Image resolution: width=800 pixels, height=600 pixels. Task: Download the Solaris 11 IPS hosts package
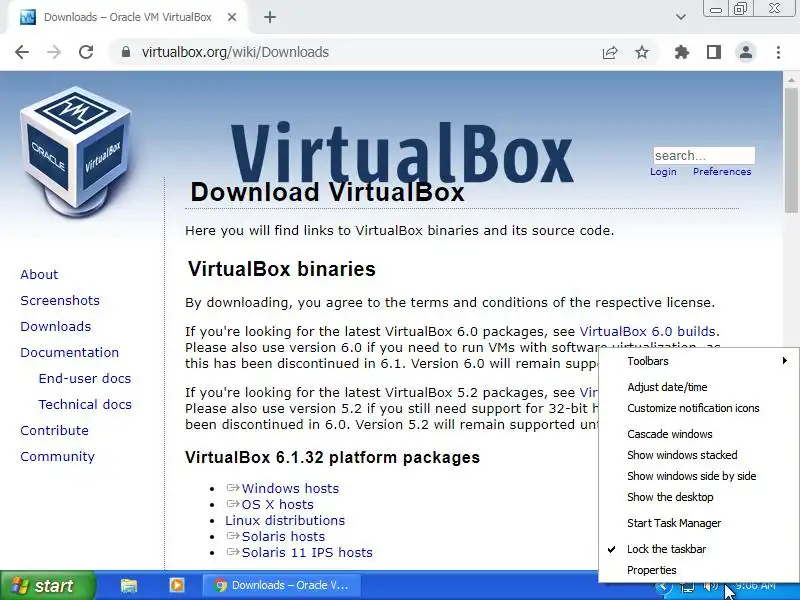coord(307,553)
